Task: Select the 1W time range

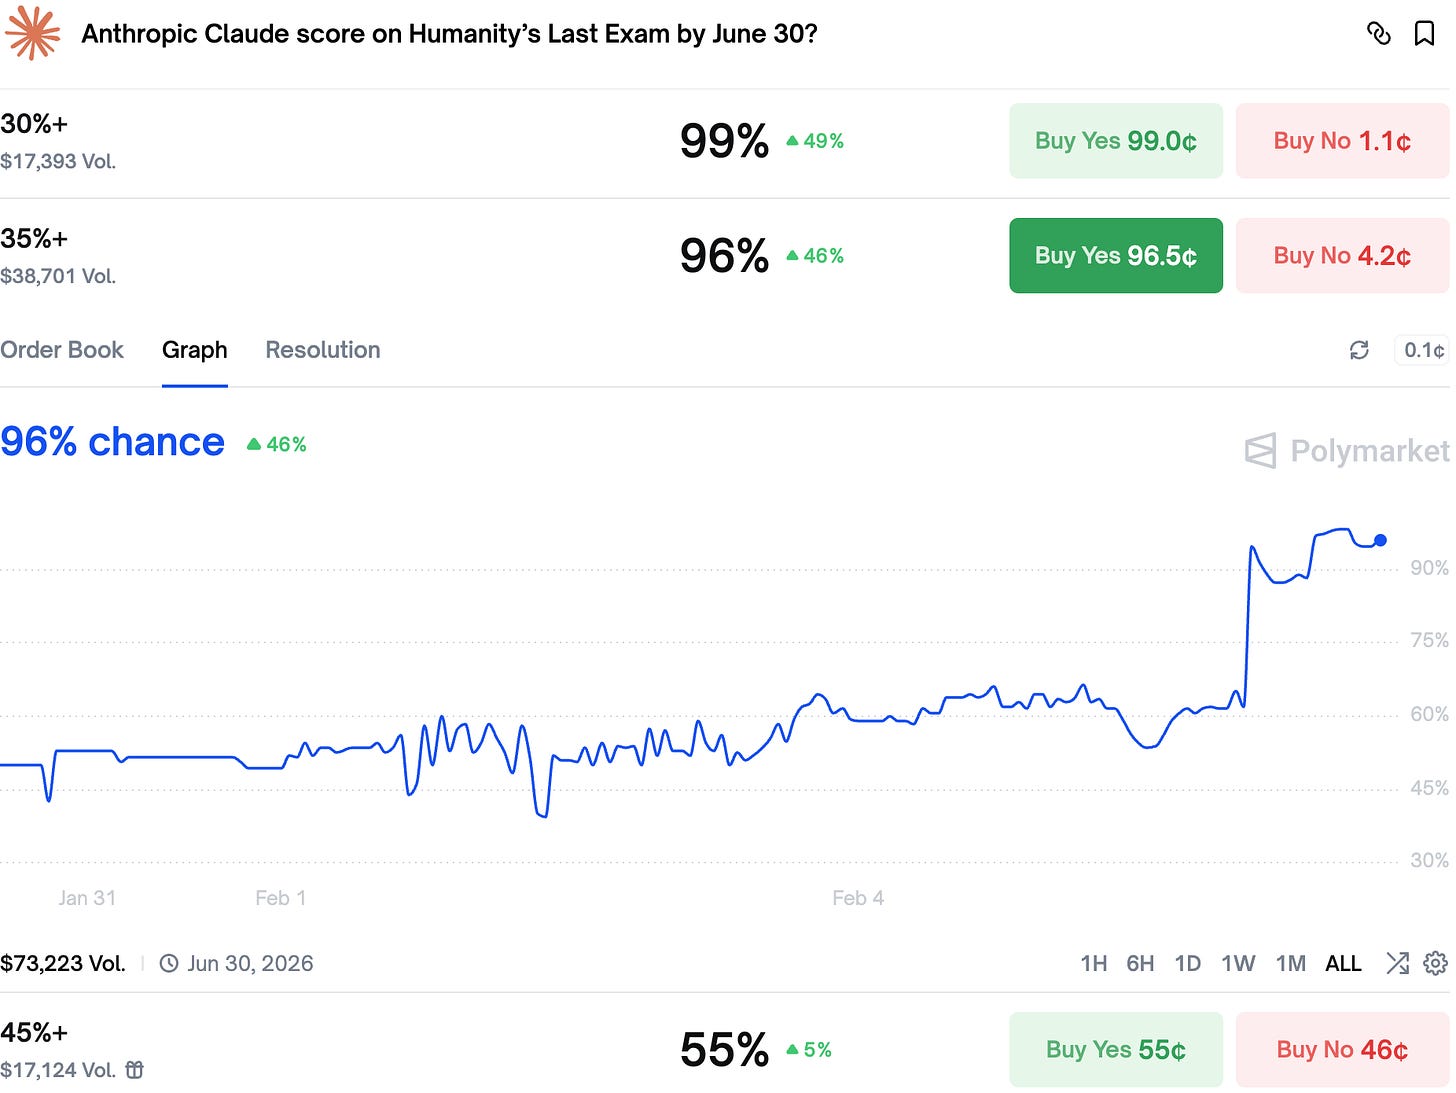Action: [x=1238, y=963]
